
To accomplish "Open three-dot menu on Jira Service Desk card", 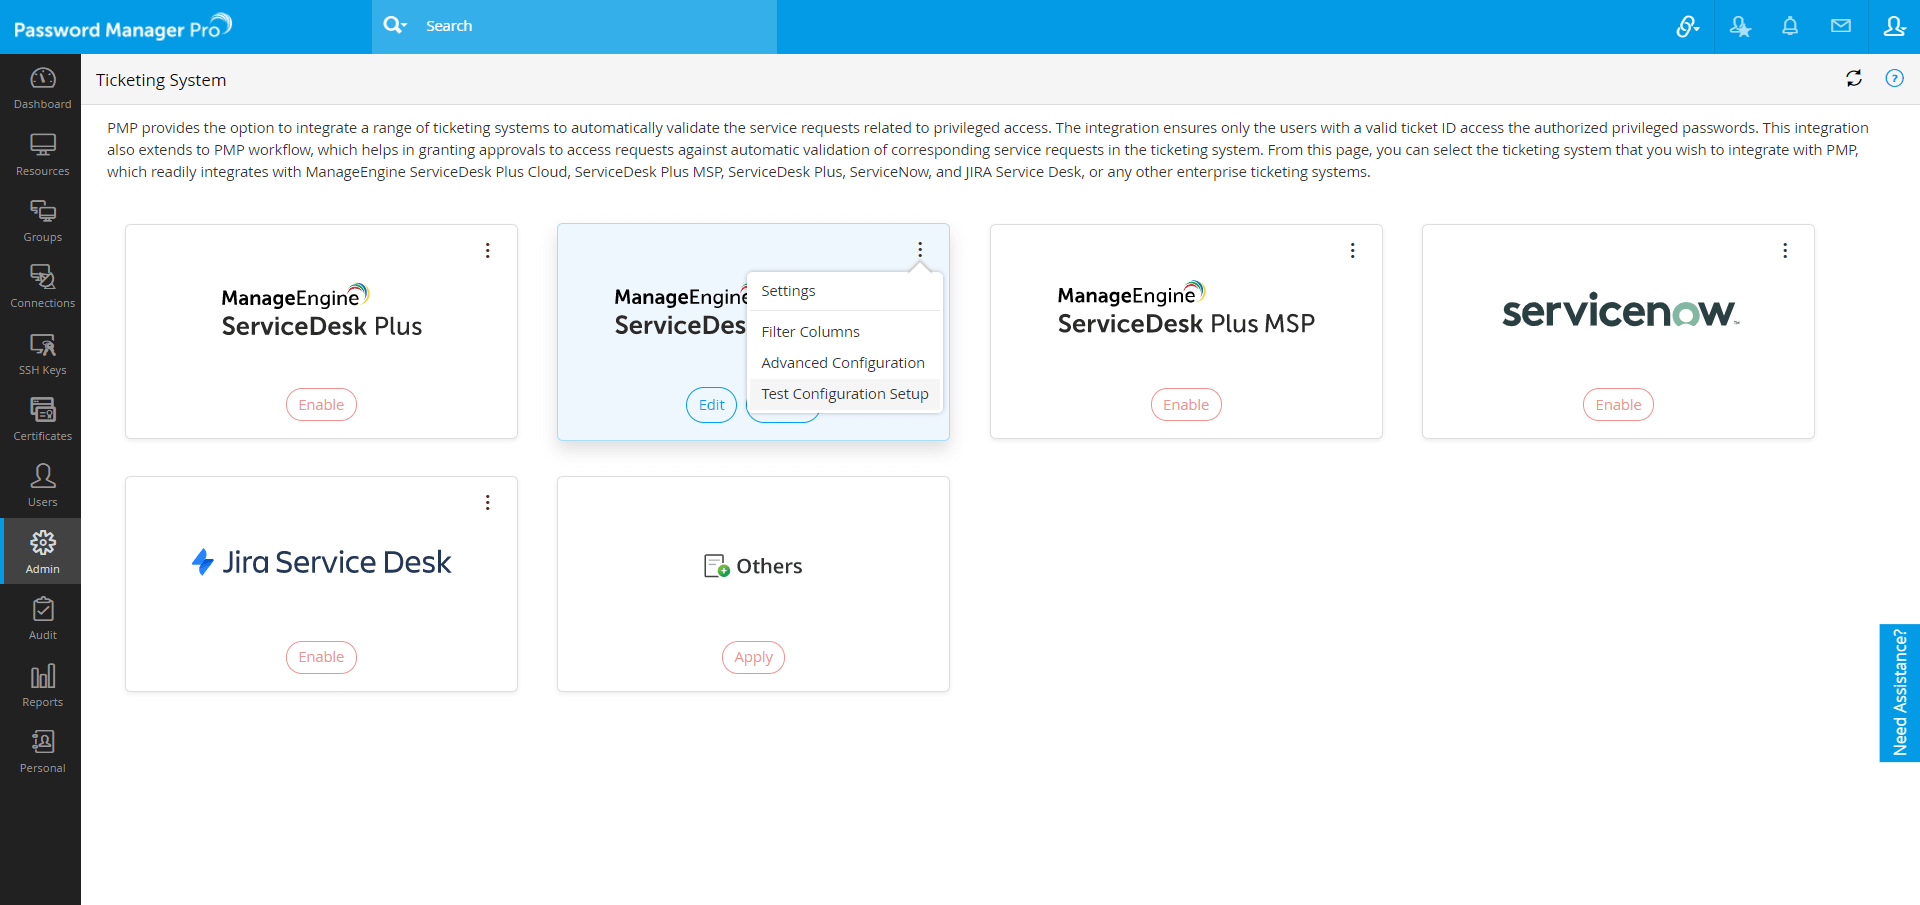I will [x=488, y=503].
